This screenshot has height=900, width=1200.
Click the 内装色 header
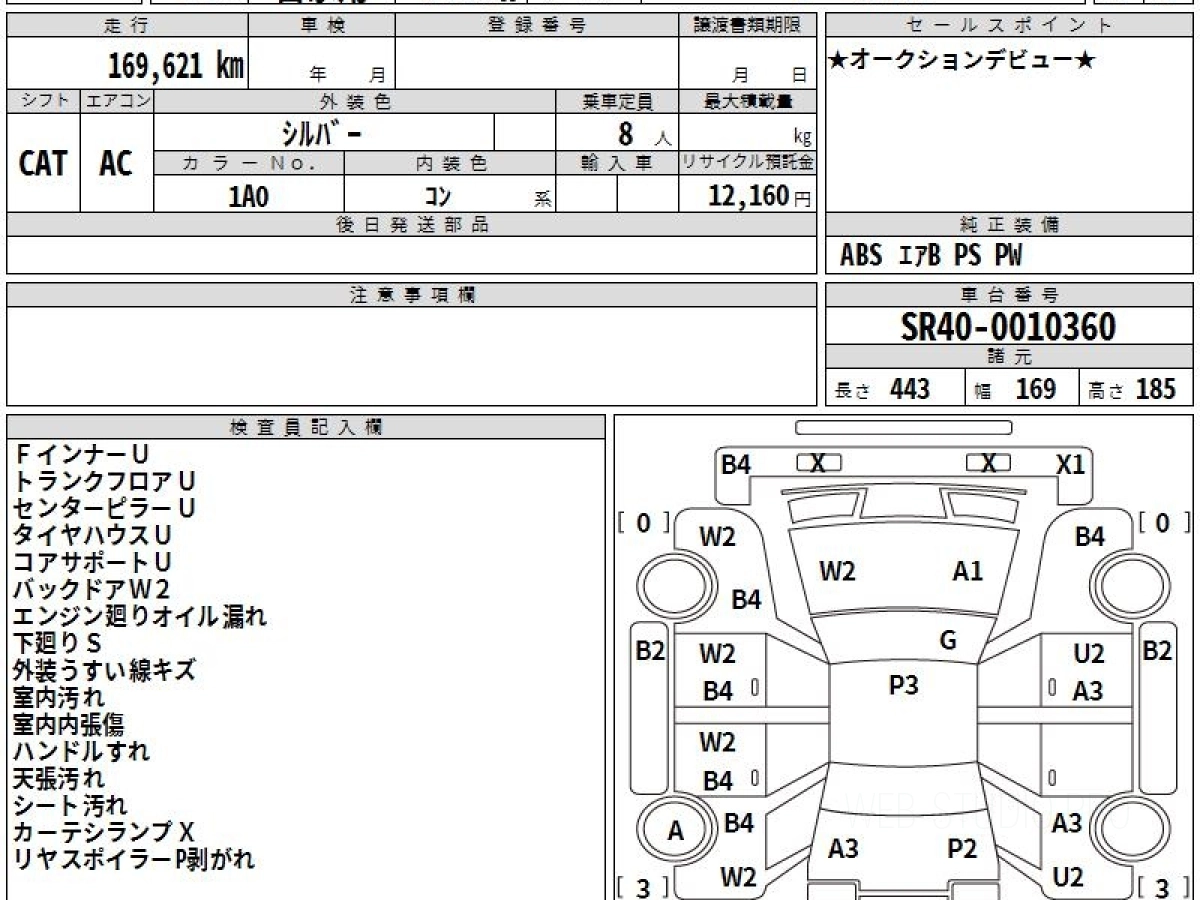(450, 163)
